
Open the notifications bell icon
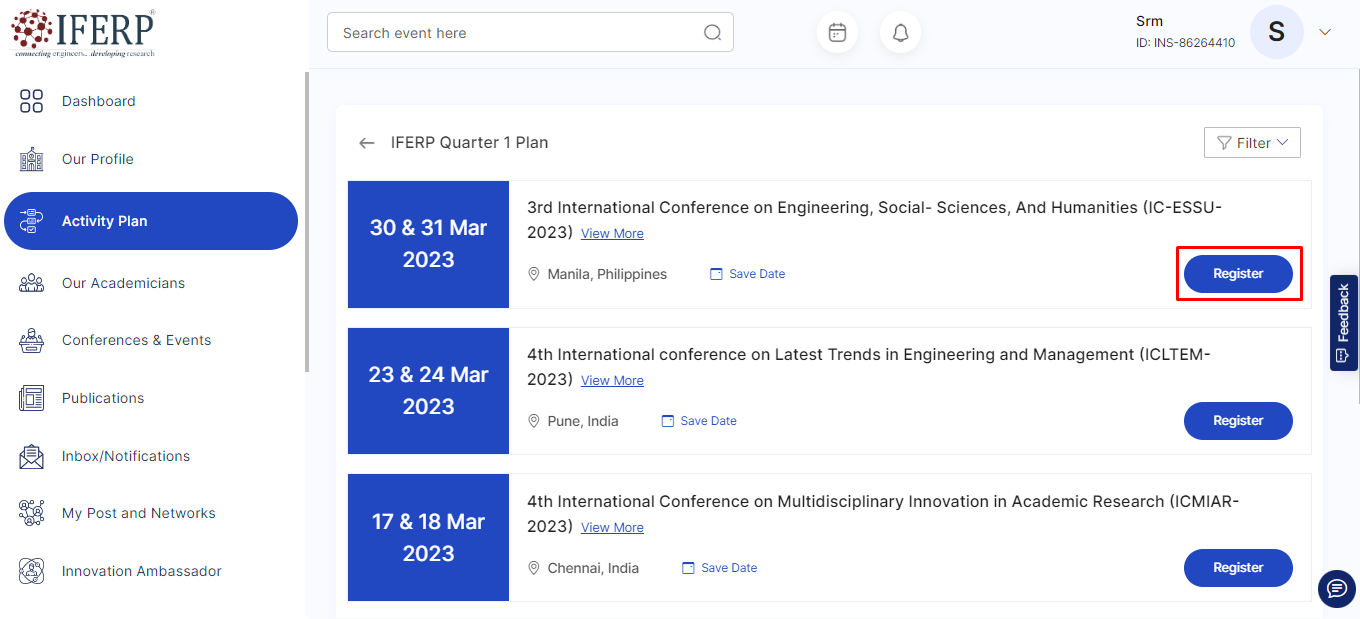(900, 33)
